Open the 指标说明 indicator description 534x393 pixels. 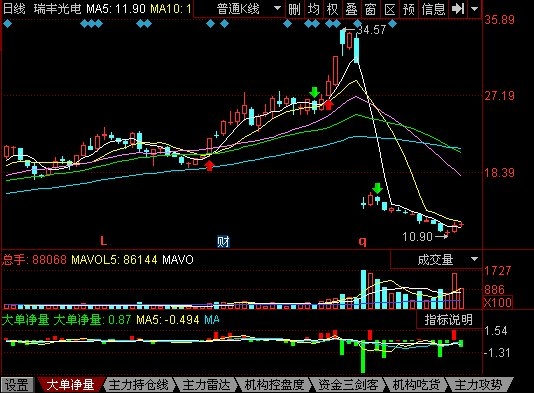(449, 320)
